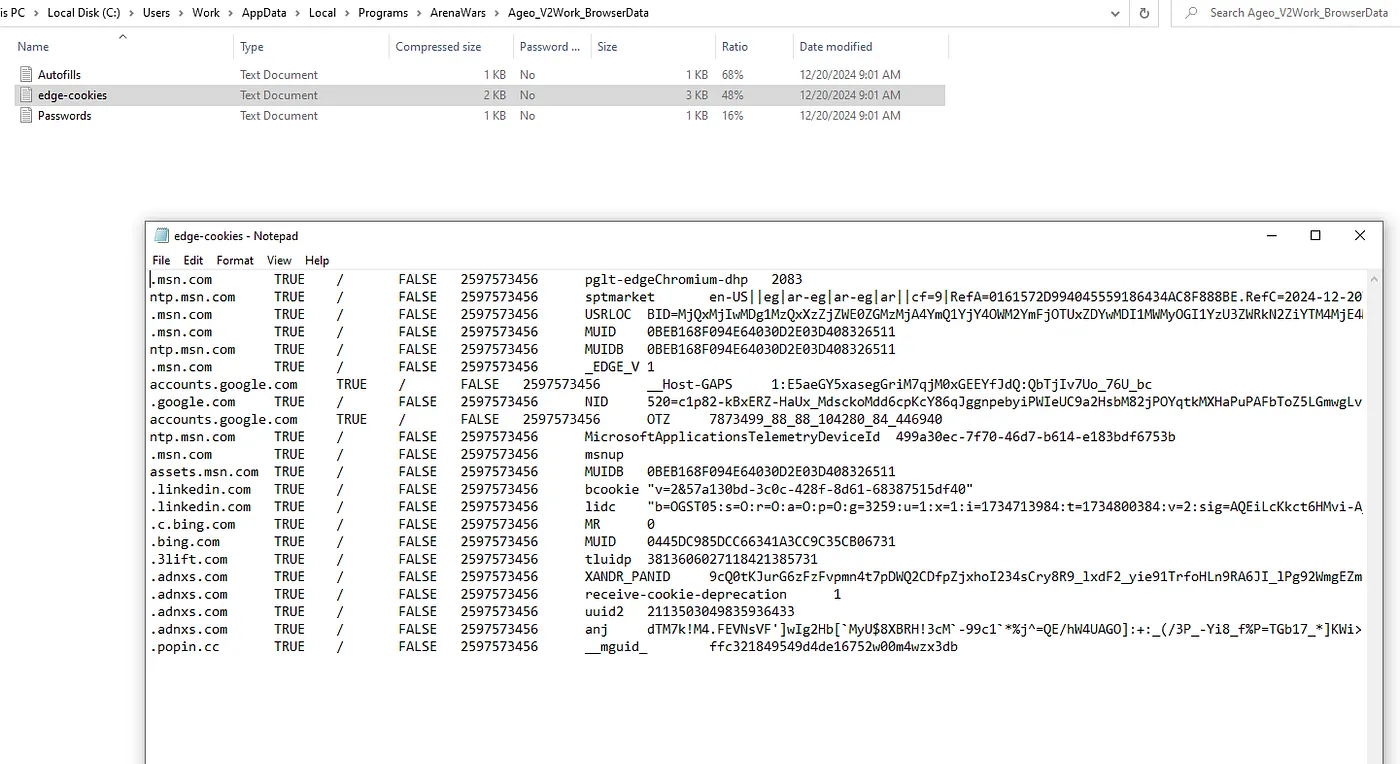The height and width of the screenshot is (764, 1400).
Task: Click the Passwords text file icon
Action: 26,116
